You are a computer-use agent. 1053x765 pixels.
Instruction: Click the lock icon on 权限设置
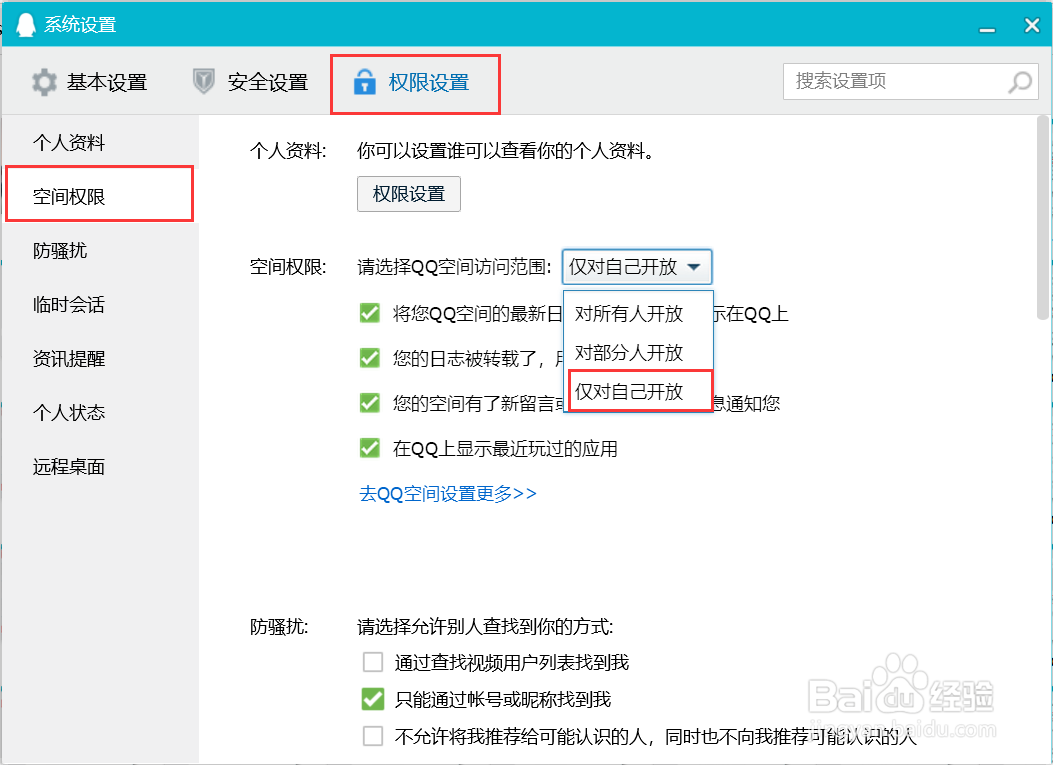364,83
